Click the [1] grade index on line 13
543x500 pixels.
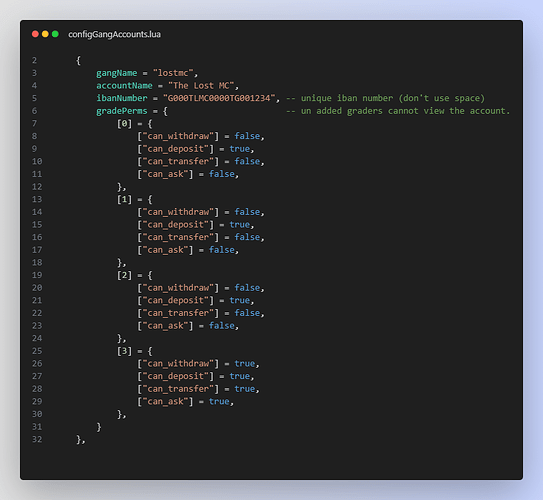124,199
